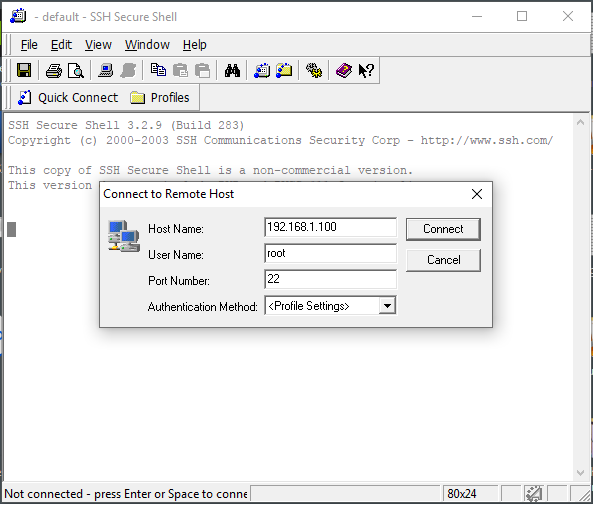Focus the User Name field
Screen dimensions: 598x506
tap(330, 254)
